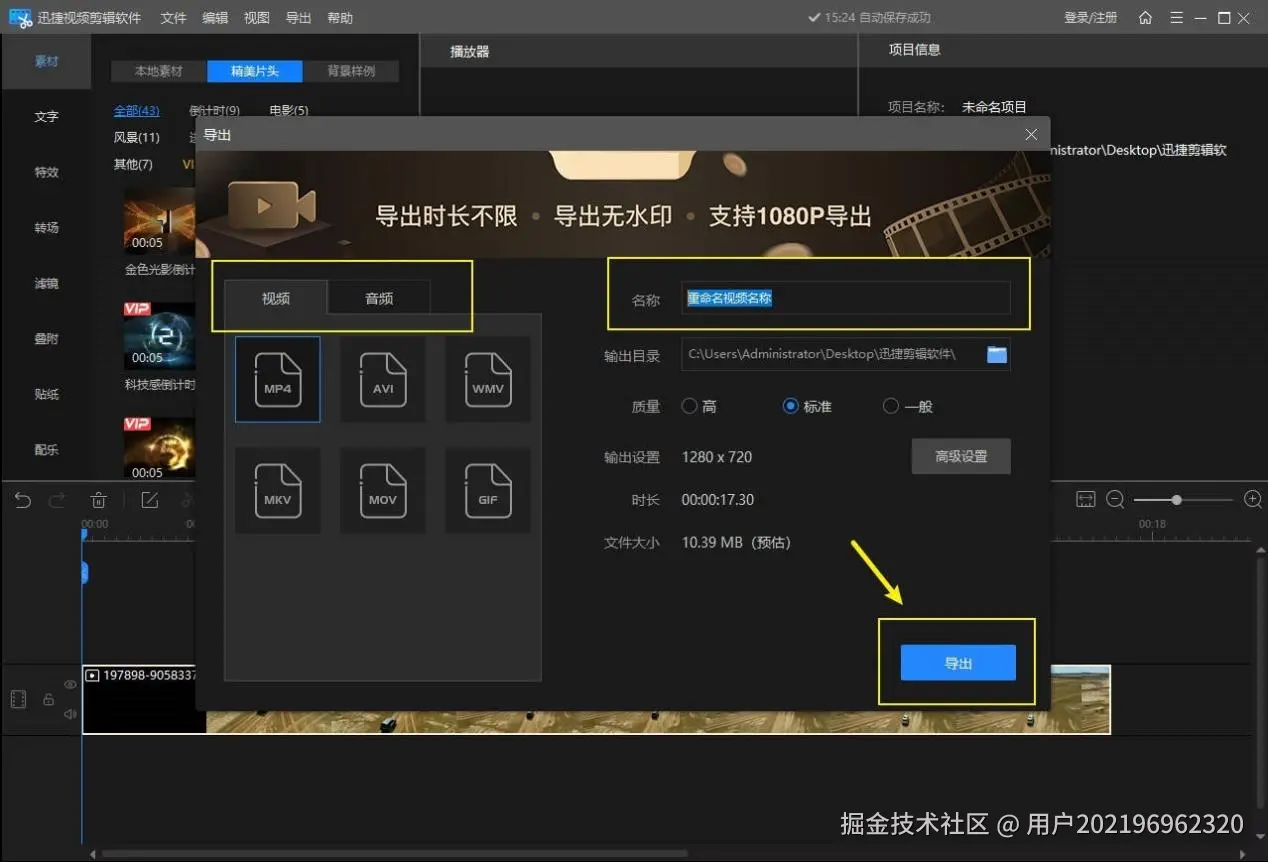Zoom out timeline with minus icon
Viewport: 1268px width, 862px height.
click(x=1115, y=499)
